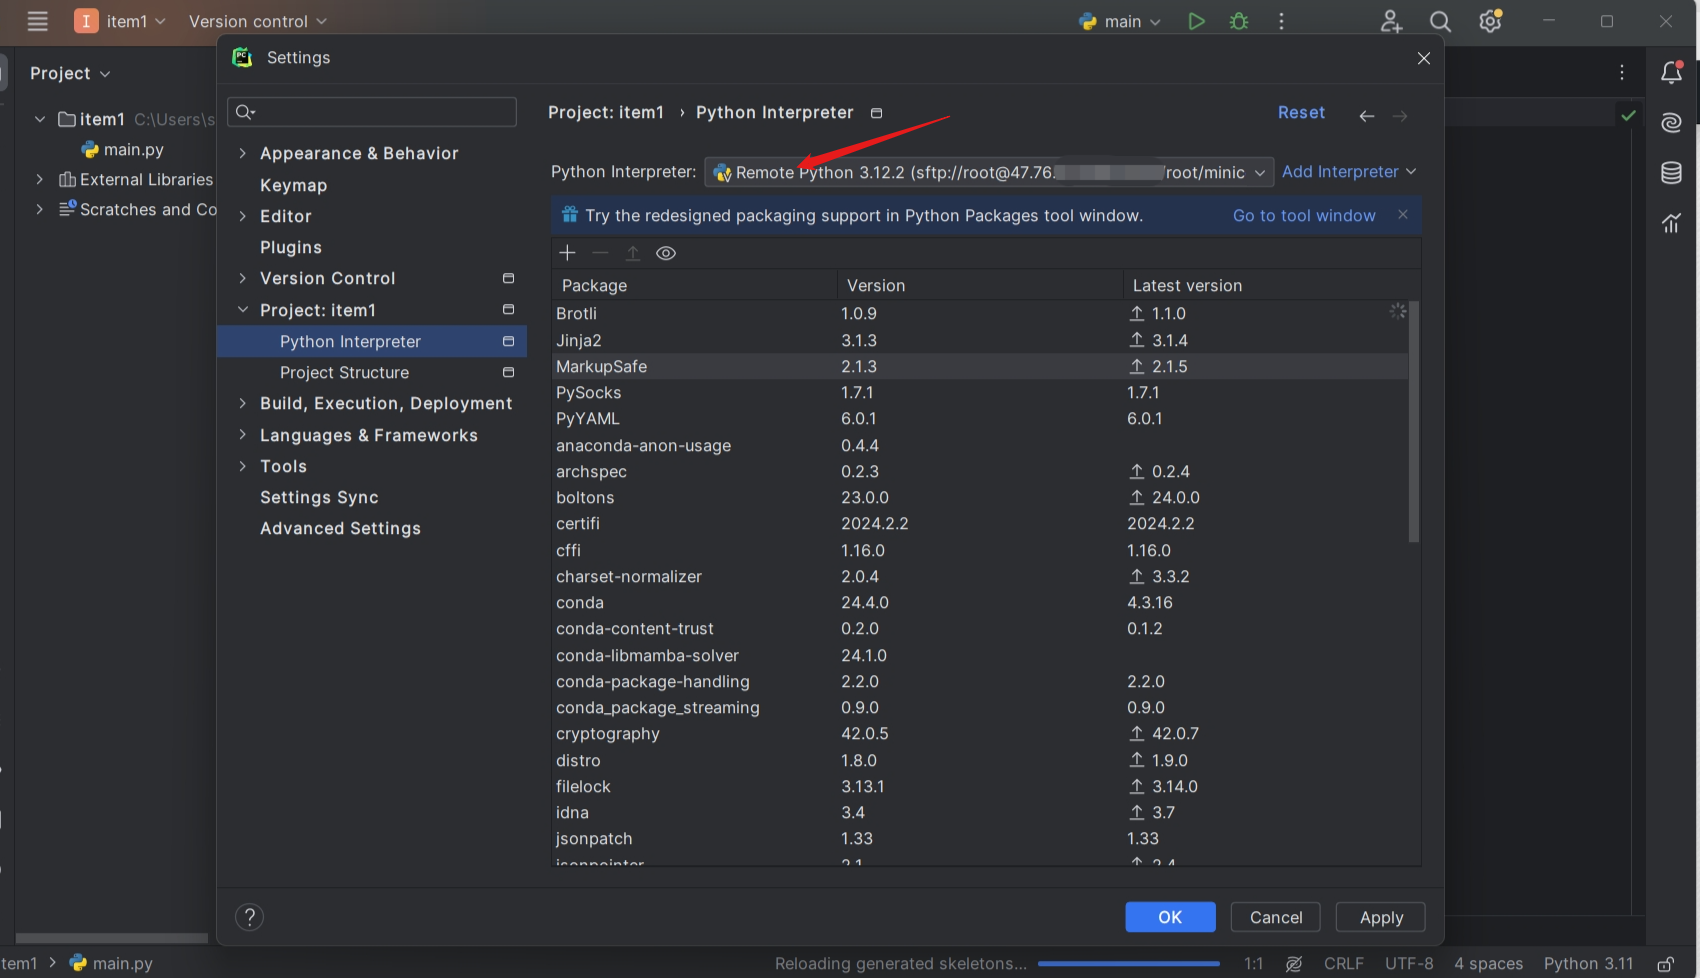Start debugging with the bug icon

click(1239, 21)
